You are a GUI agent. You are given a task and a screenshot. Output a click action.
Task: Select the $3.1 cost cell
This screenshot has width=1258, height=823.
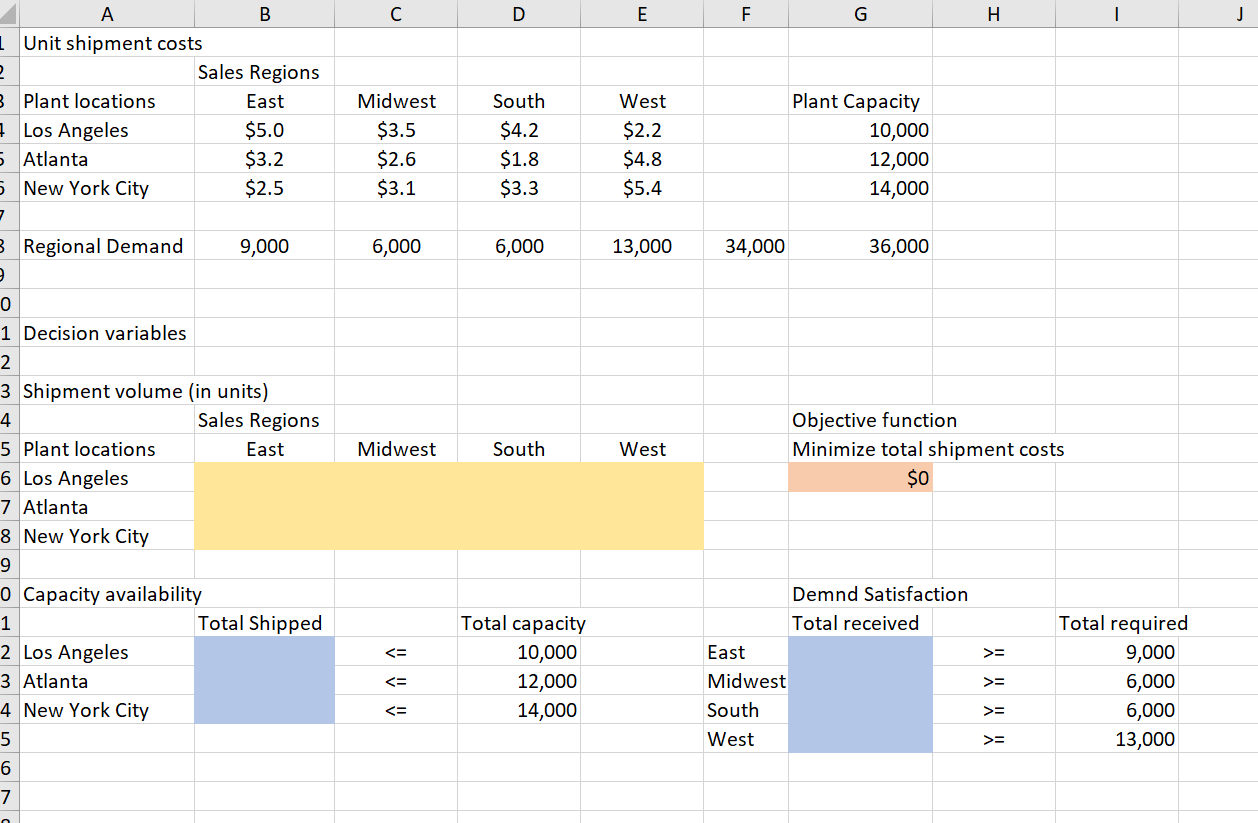point(396,189)
